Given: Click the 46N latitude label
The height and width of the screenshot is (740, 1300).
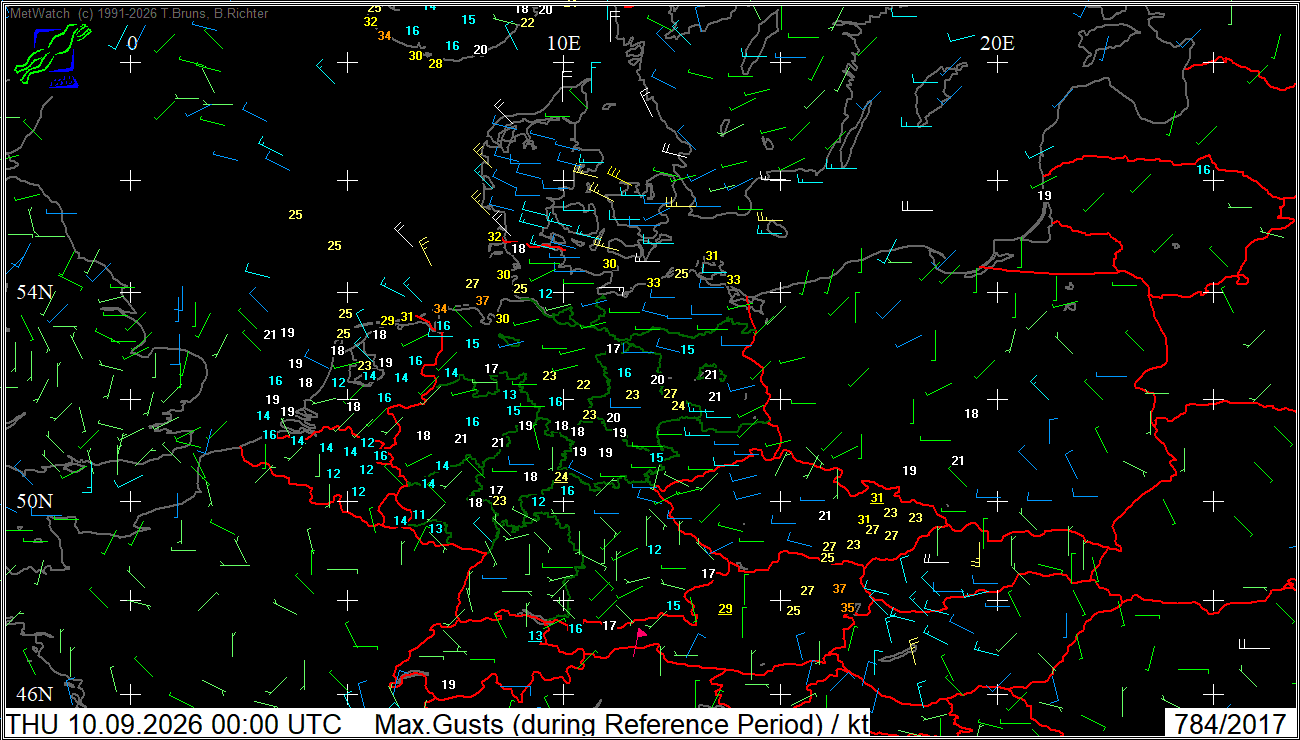Looking at the screenshot, I should pyautogui.click(x=33, y=694).
